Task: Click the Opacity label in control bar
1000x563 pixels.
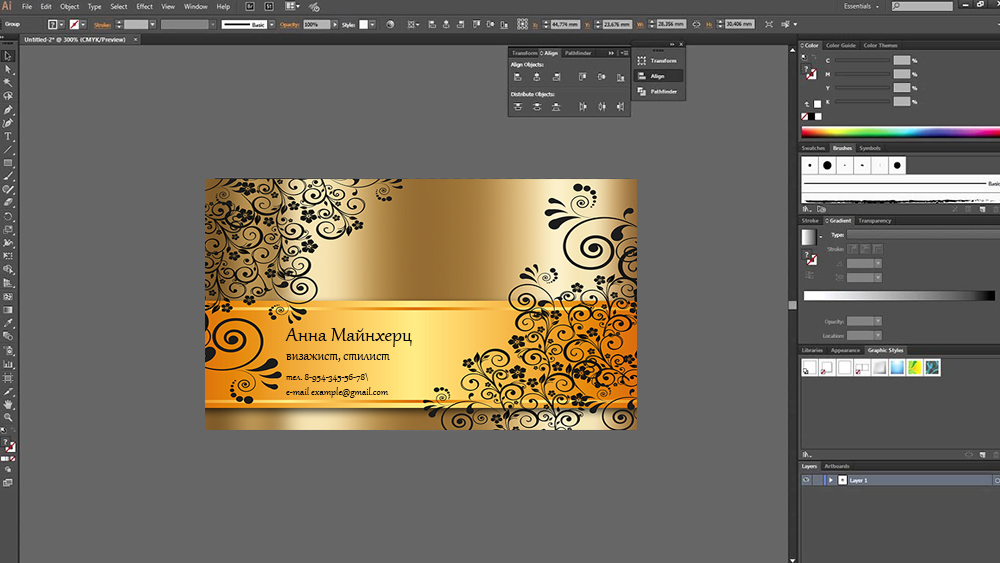Action: (x=289, y=24)
